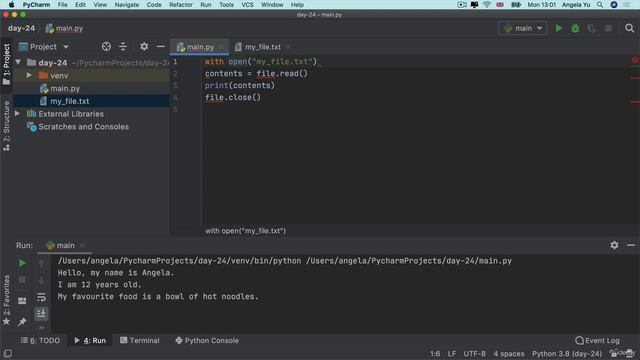The width and height of the screenshot is (640, 360).
Task: Open the Refactor menu
Action: (181, 5)
